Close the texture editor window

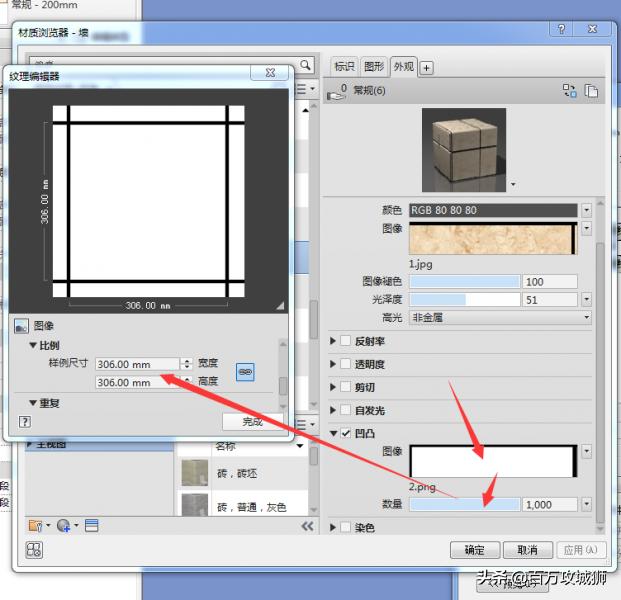[270, 72]
